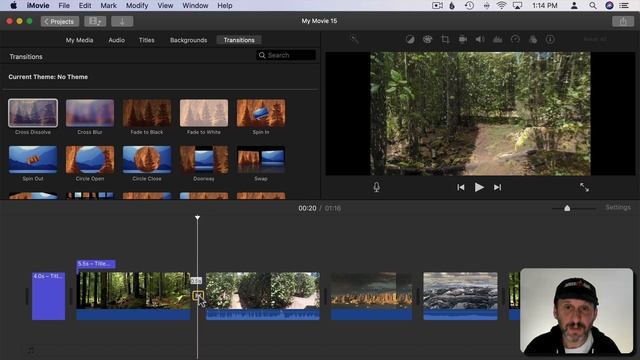Select the transition icon between clips

pyautogui.click(x=198, y=295)
